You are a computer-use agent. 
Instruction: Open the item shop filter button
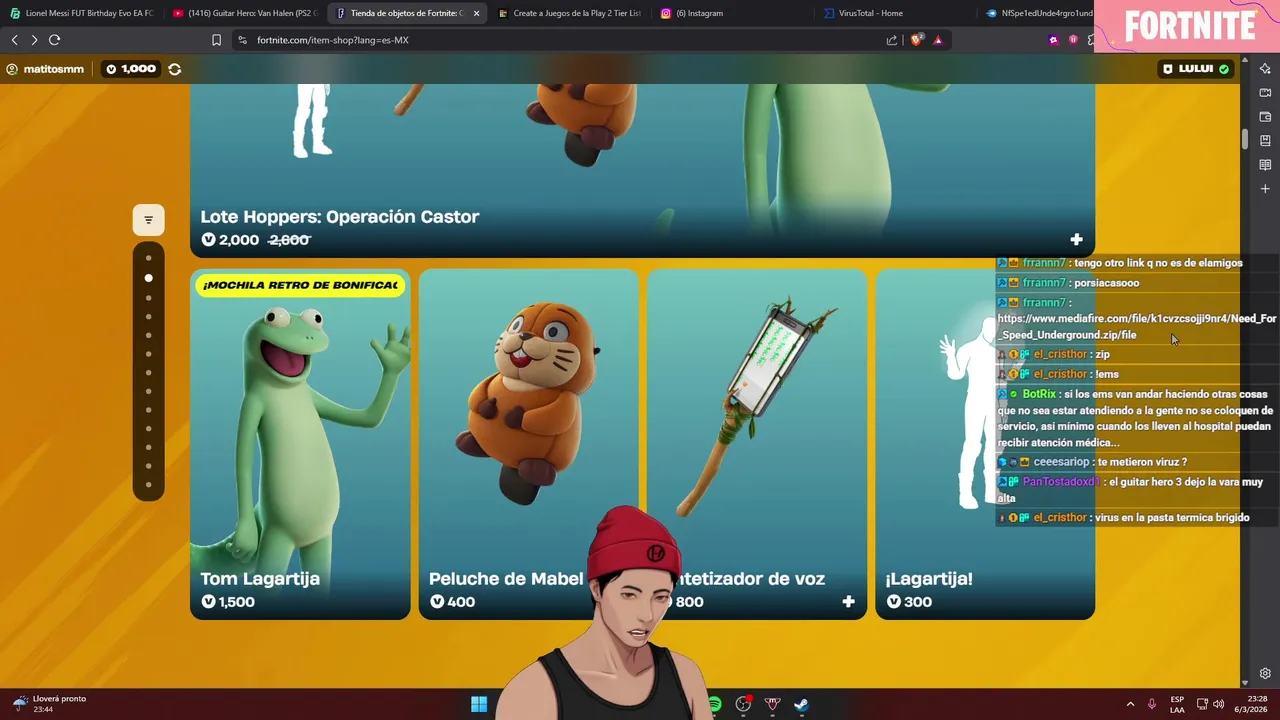coord(148,220)
